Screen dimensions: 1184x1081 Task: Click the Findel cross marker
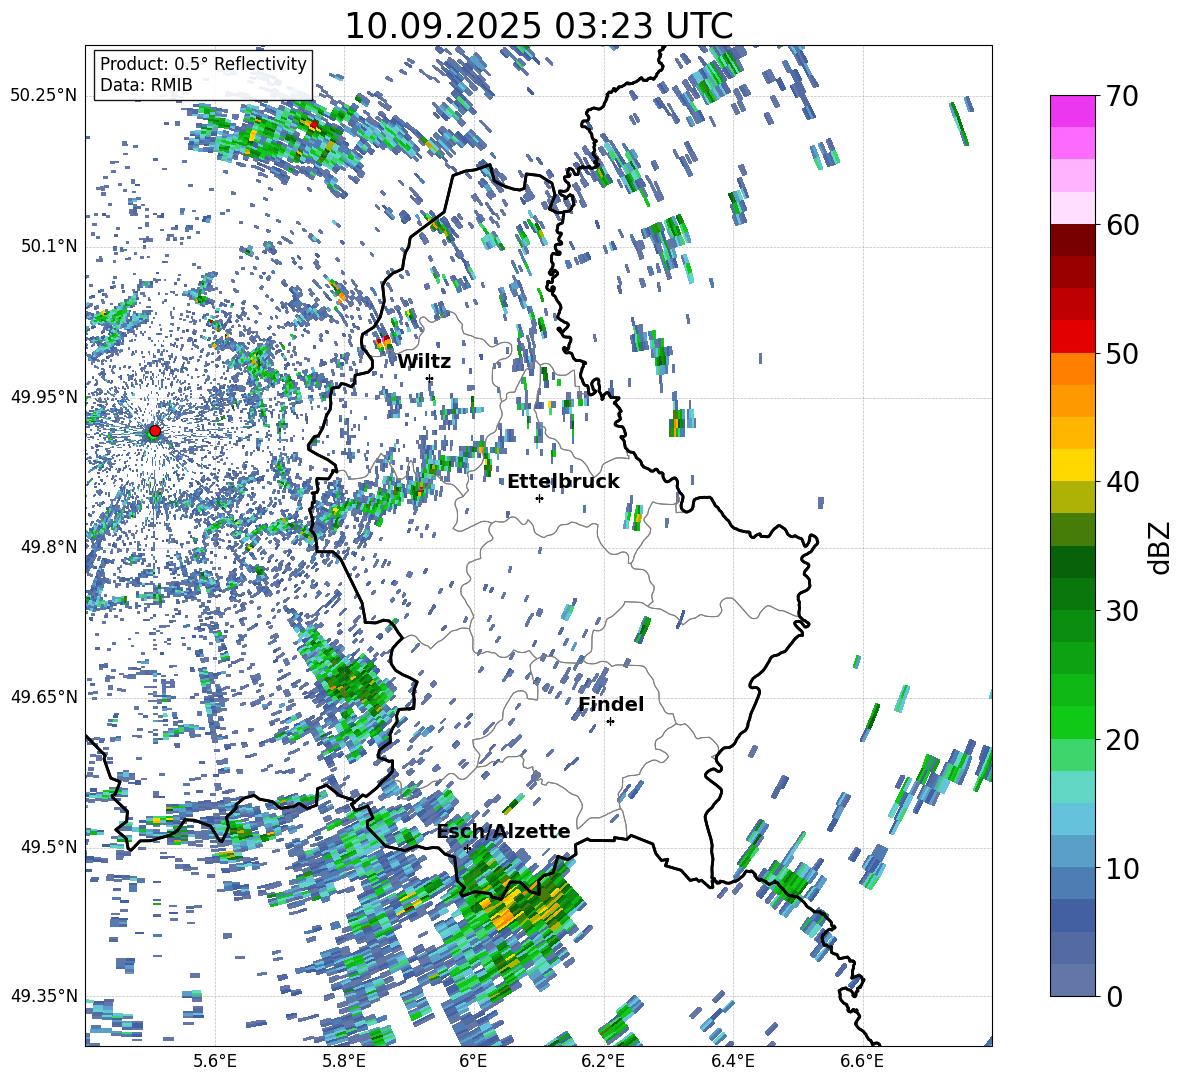coord(610,722)
